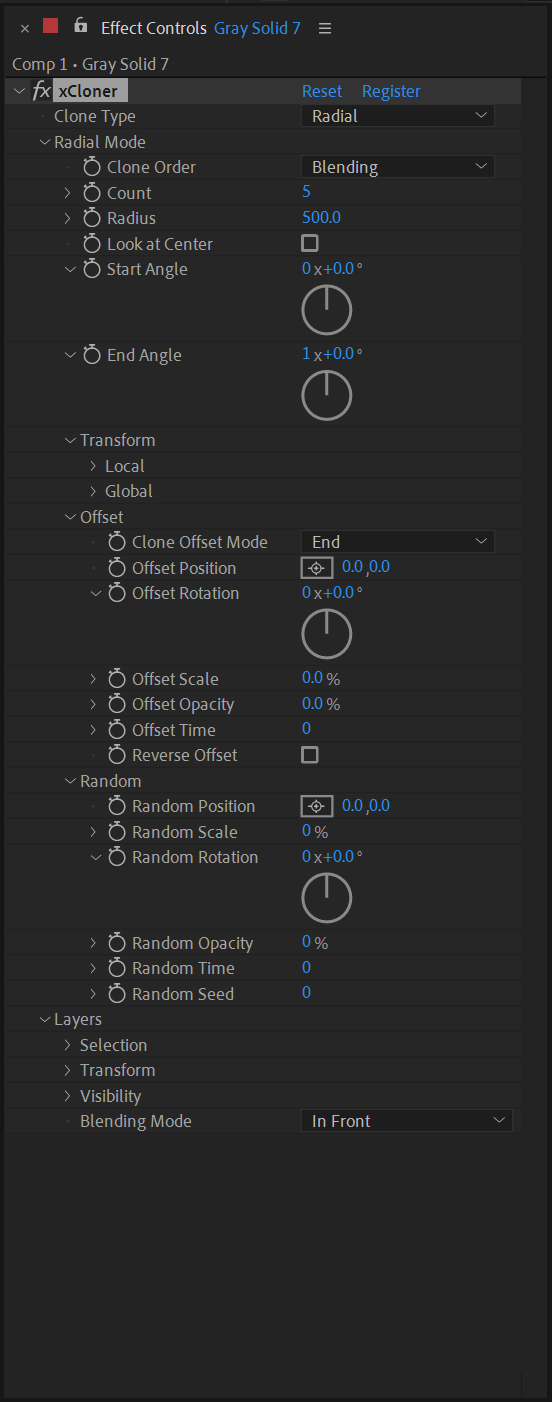Expand the Local transform group
Image resolution: width=552 pixels, height=1402 pixels.
click(x=93, y=466)
